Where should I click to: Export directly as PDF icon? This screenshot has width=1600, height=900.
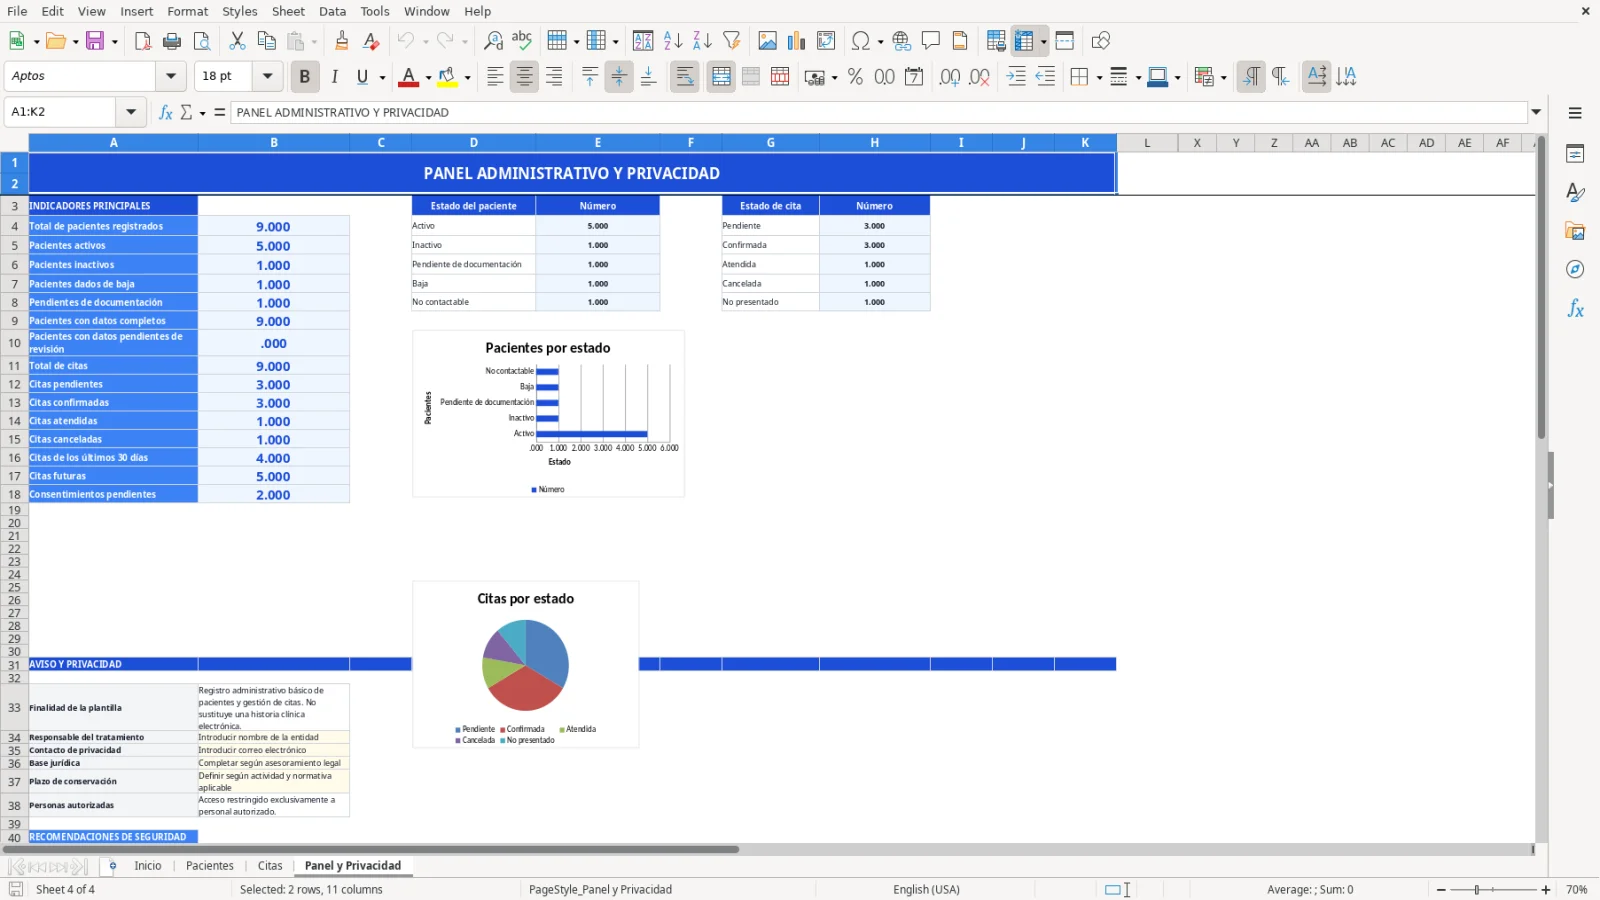143,41
